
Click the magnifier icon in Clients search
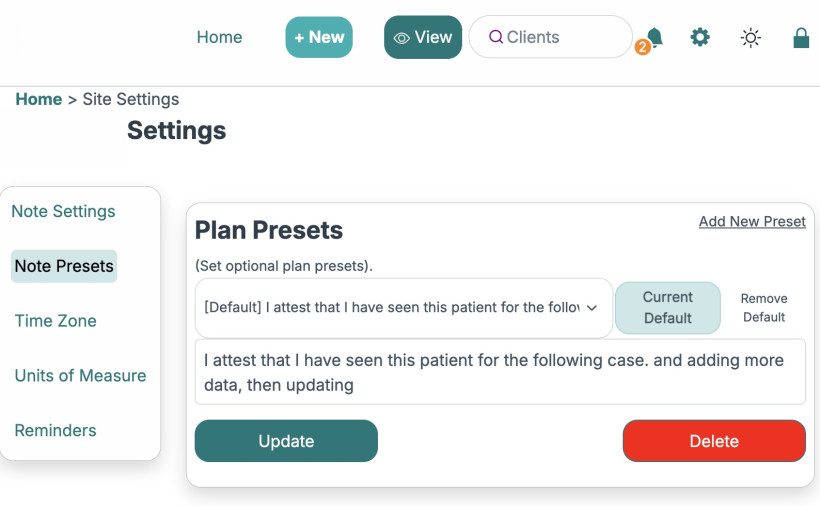[x=495, y=37]
